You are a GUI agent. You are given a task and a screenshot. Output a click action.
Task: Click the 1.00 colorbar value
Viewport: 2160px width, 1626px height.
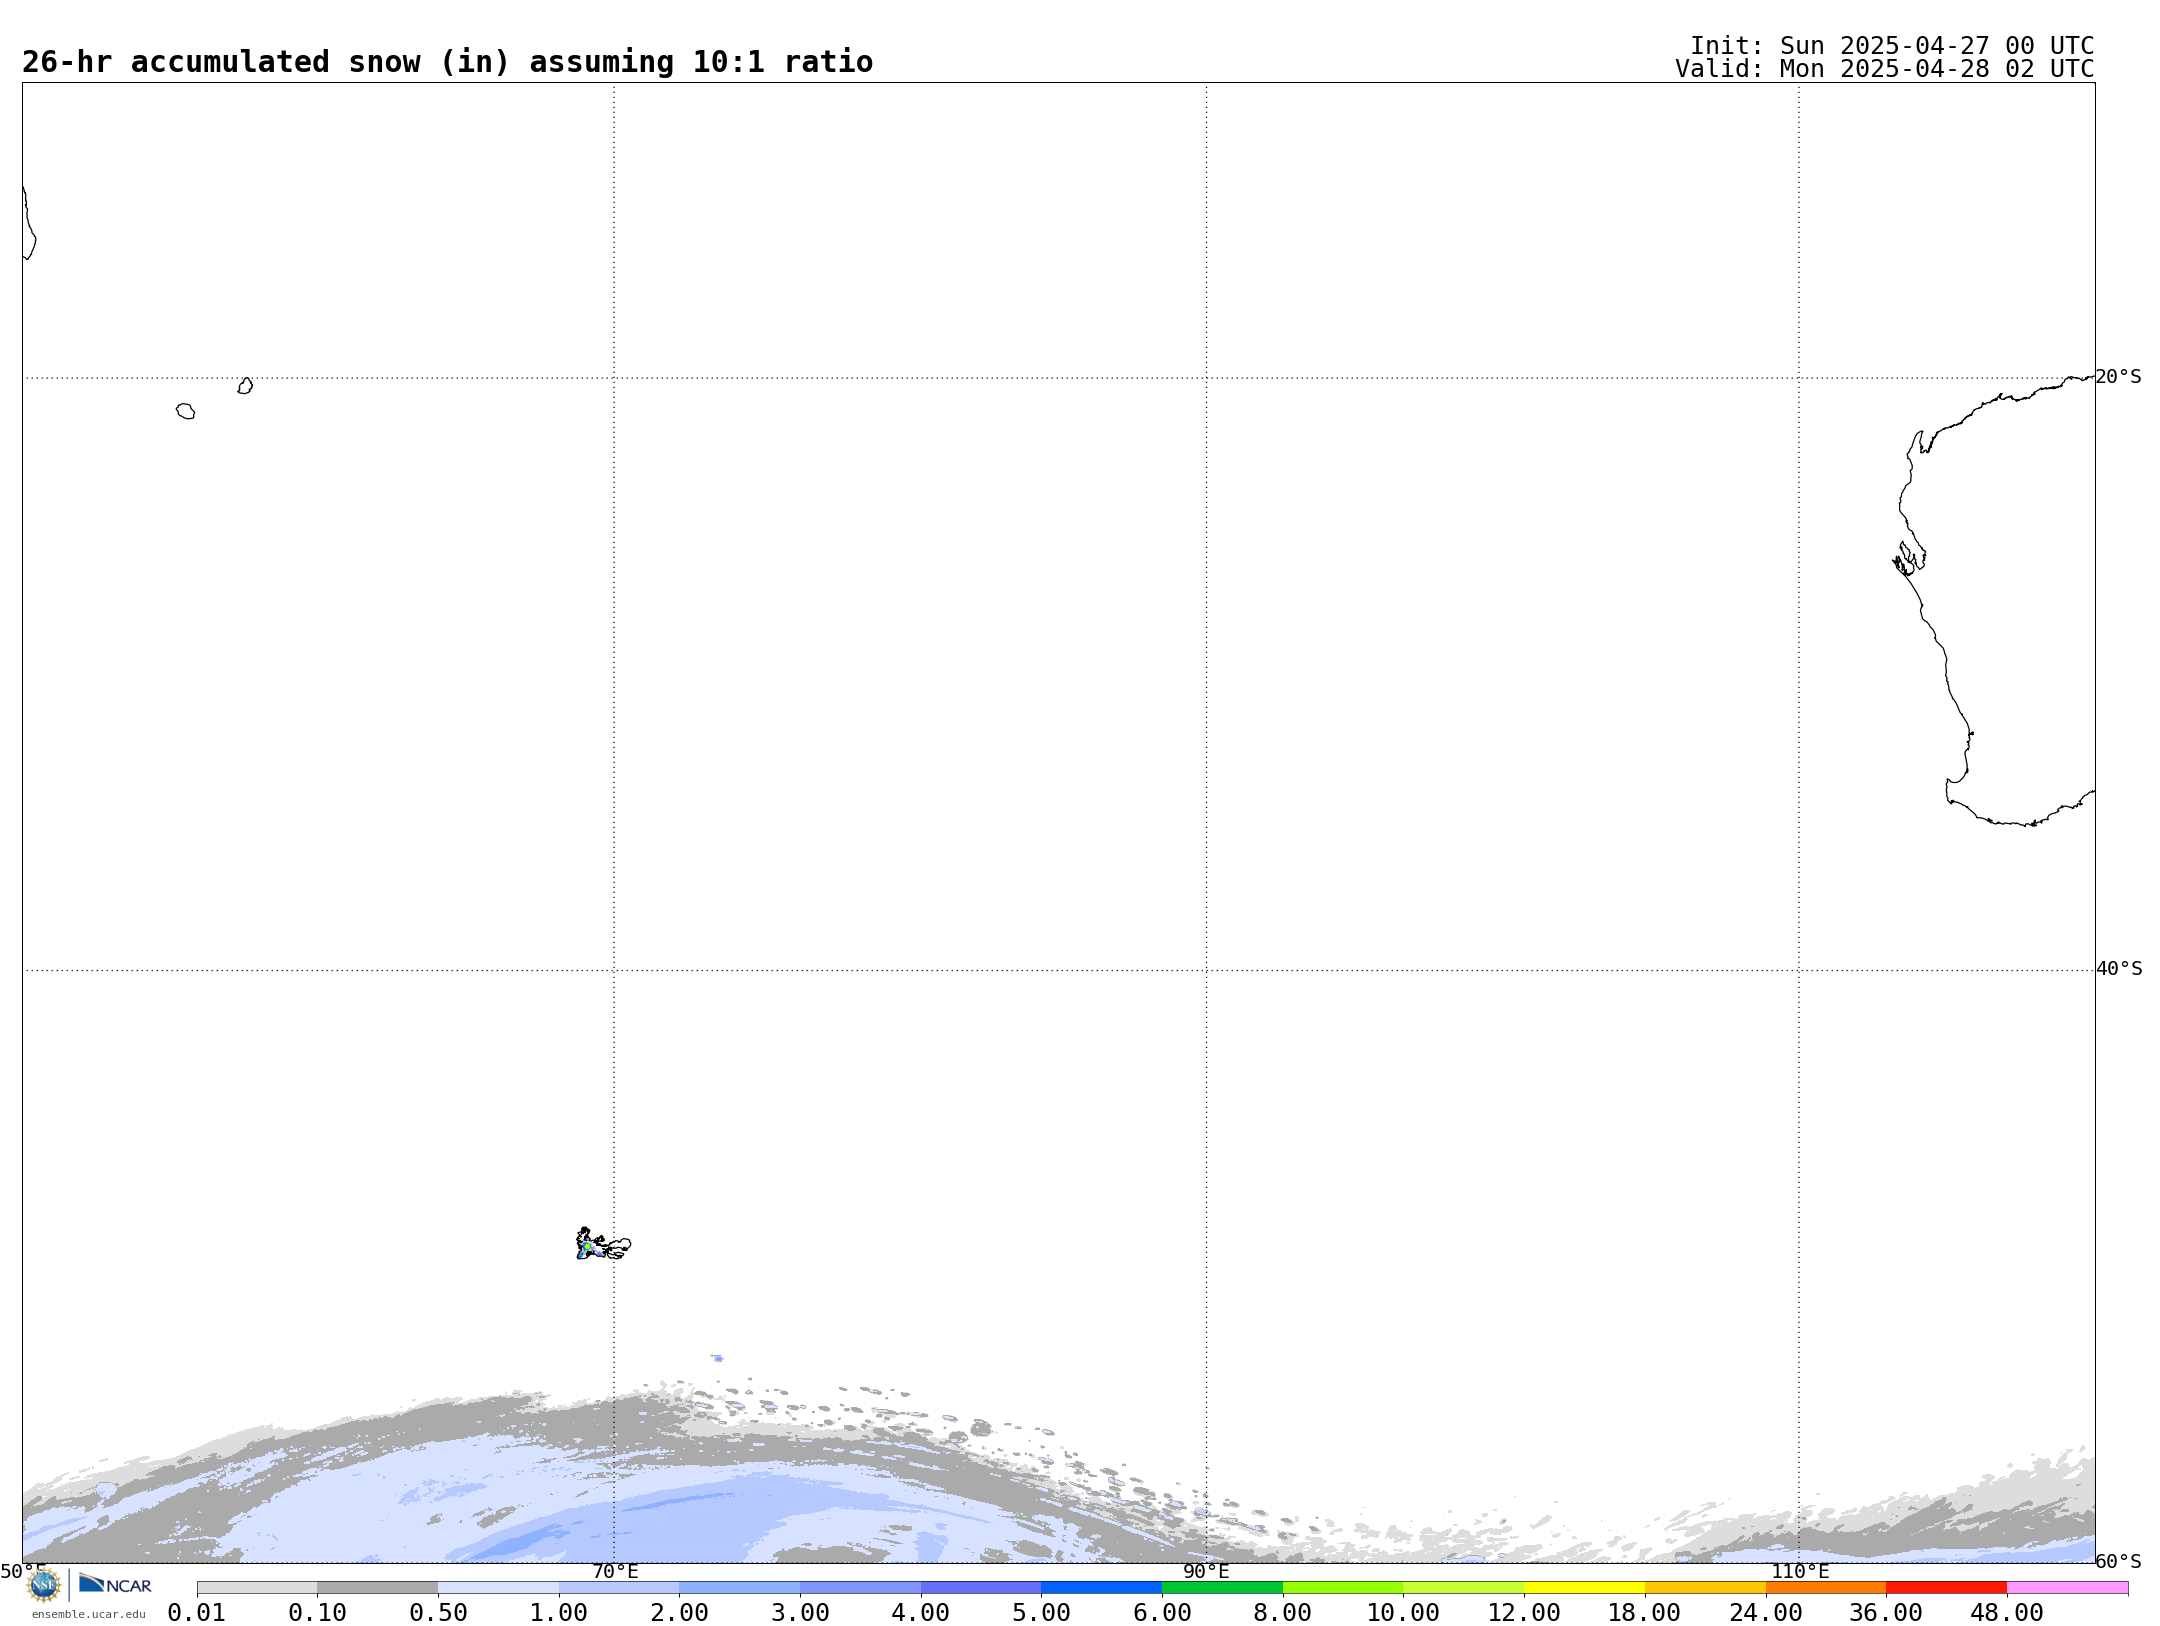559,1612
